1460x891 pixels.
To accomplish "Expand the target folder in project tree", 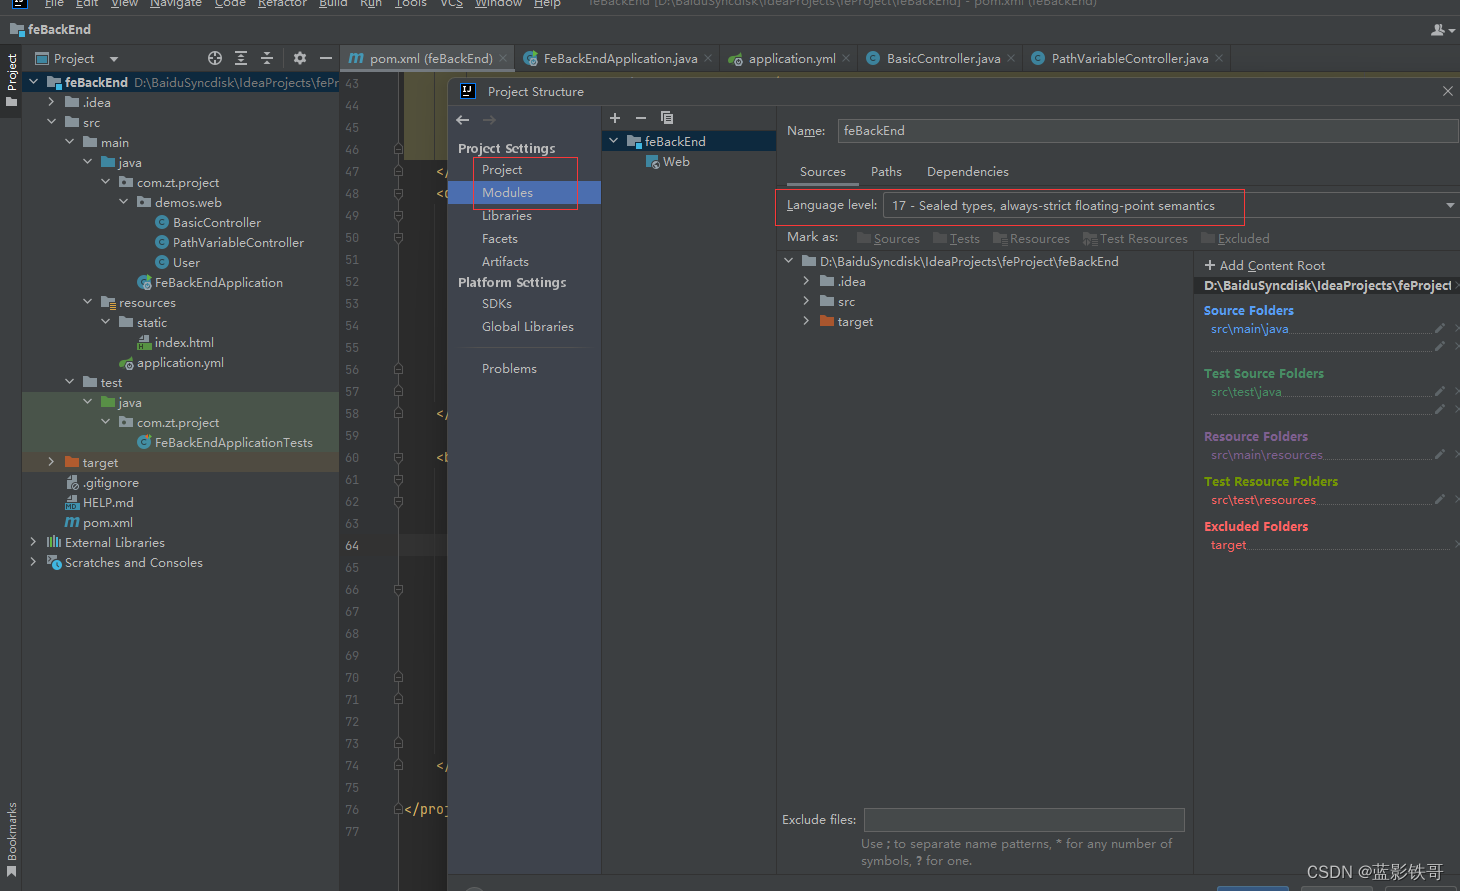I will 52,462.
